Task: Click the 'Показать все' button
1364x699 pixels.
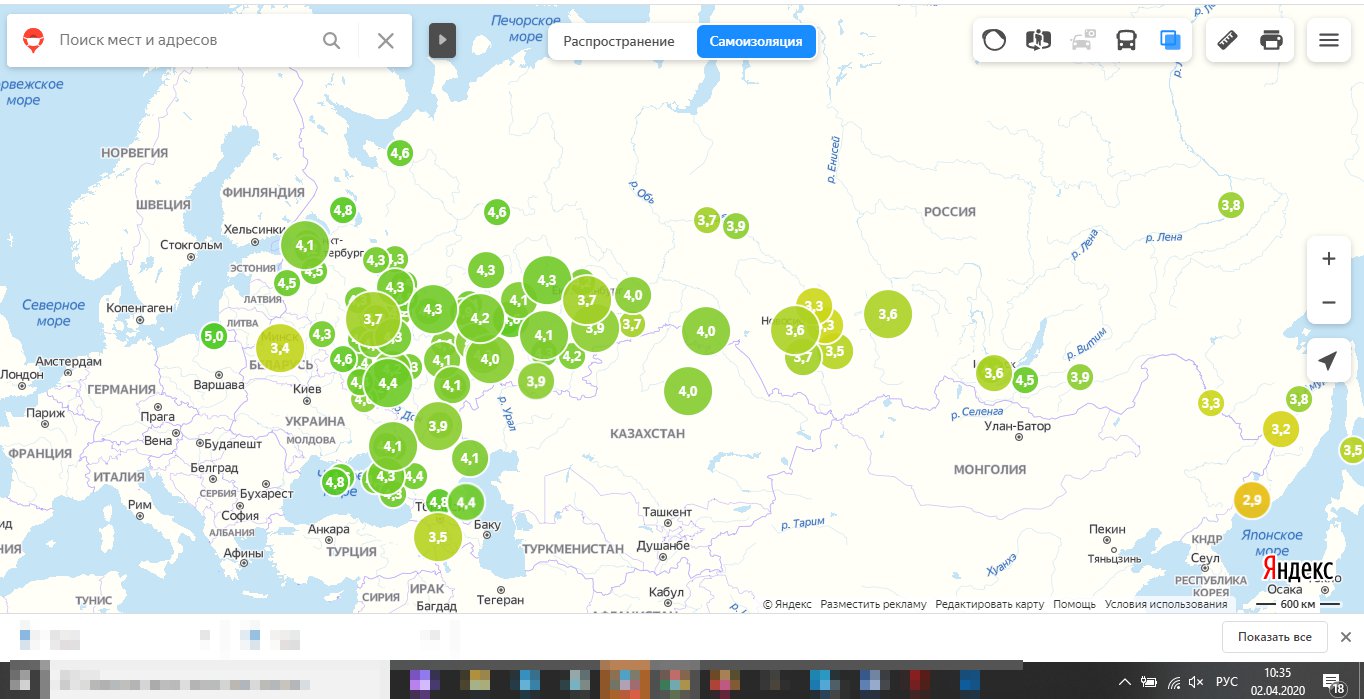Action: [1274, 637]
